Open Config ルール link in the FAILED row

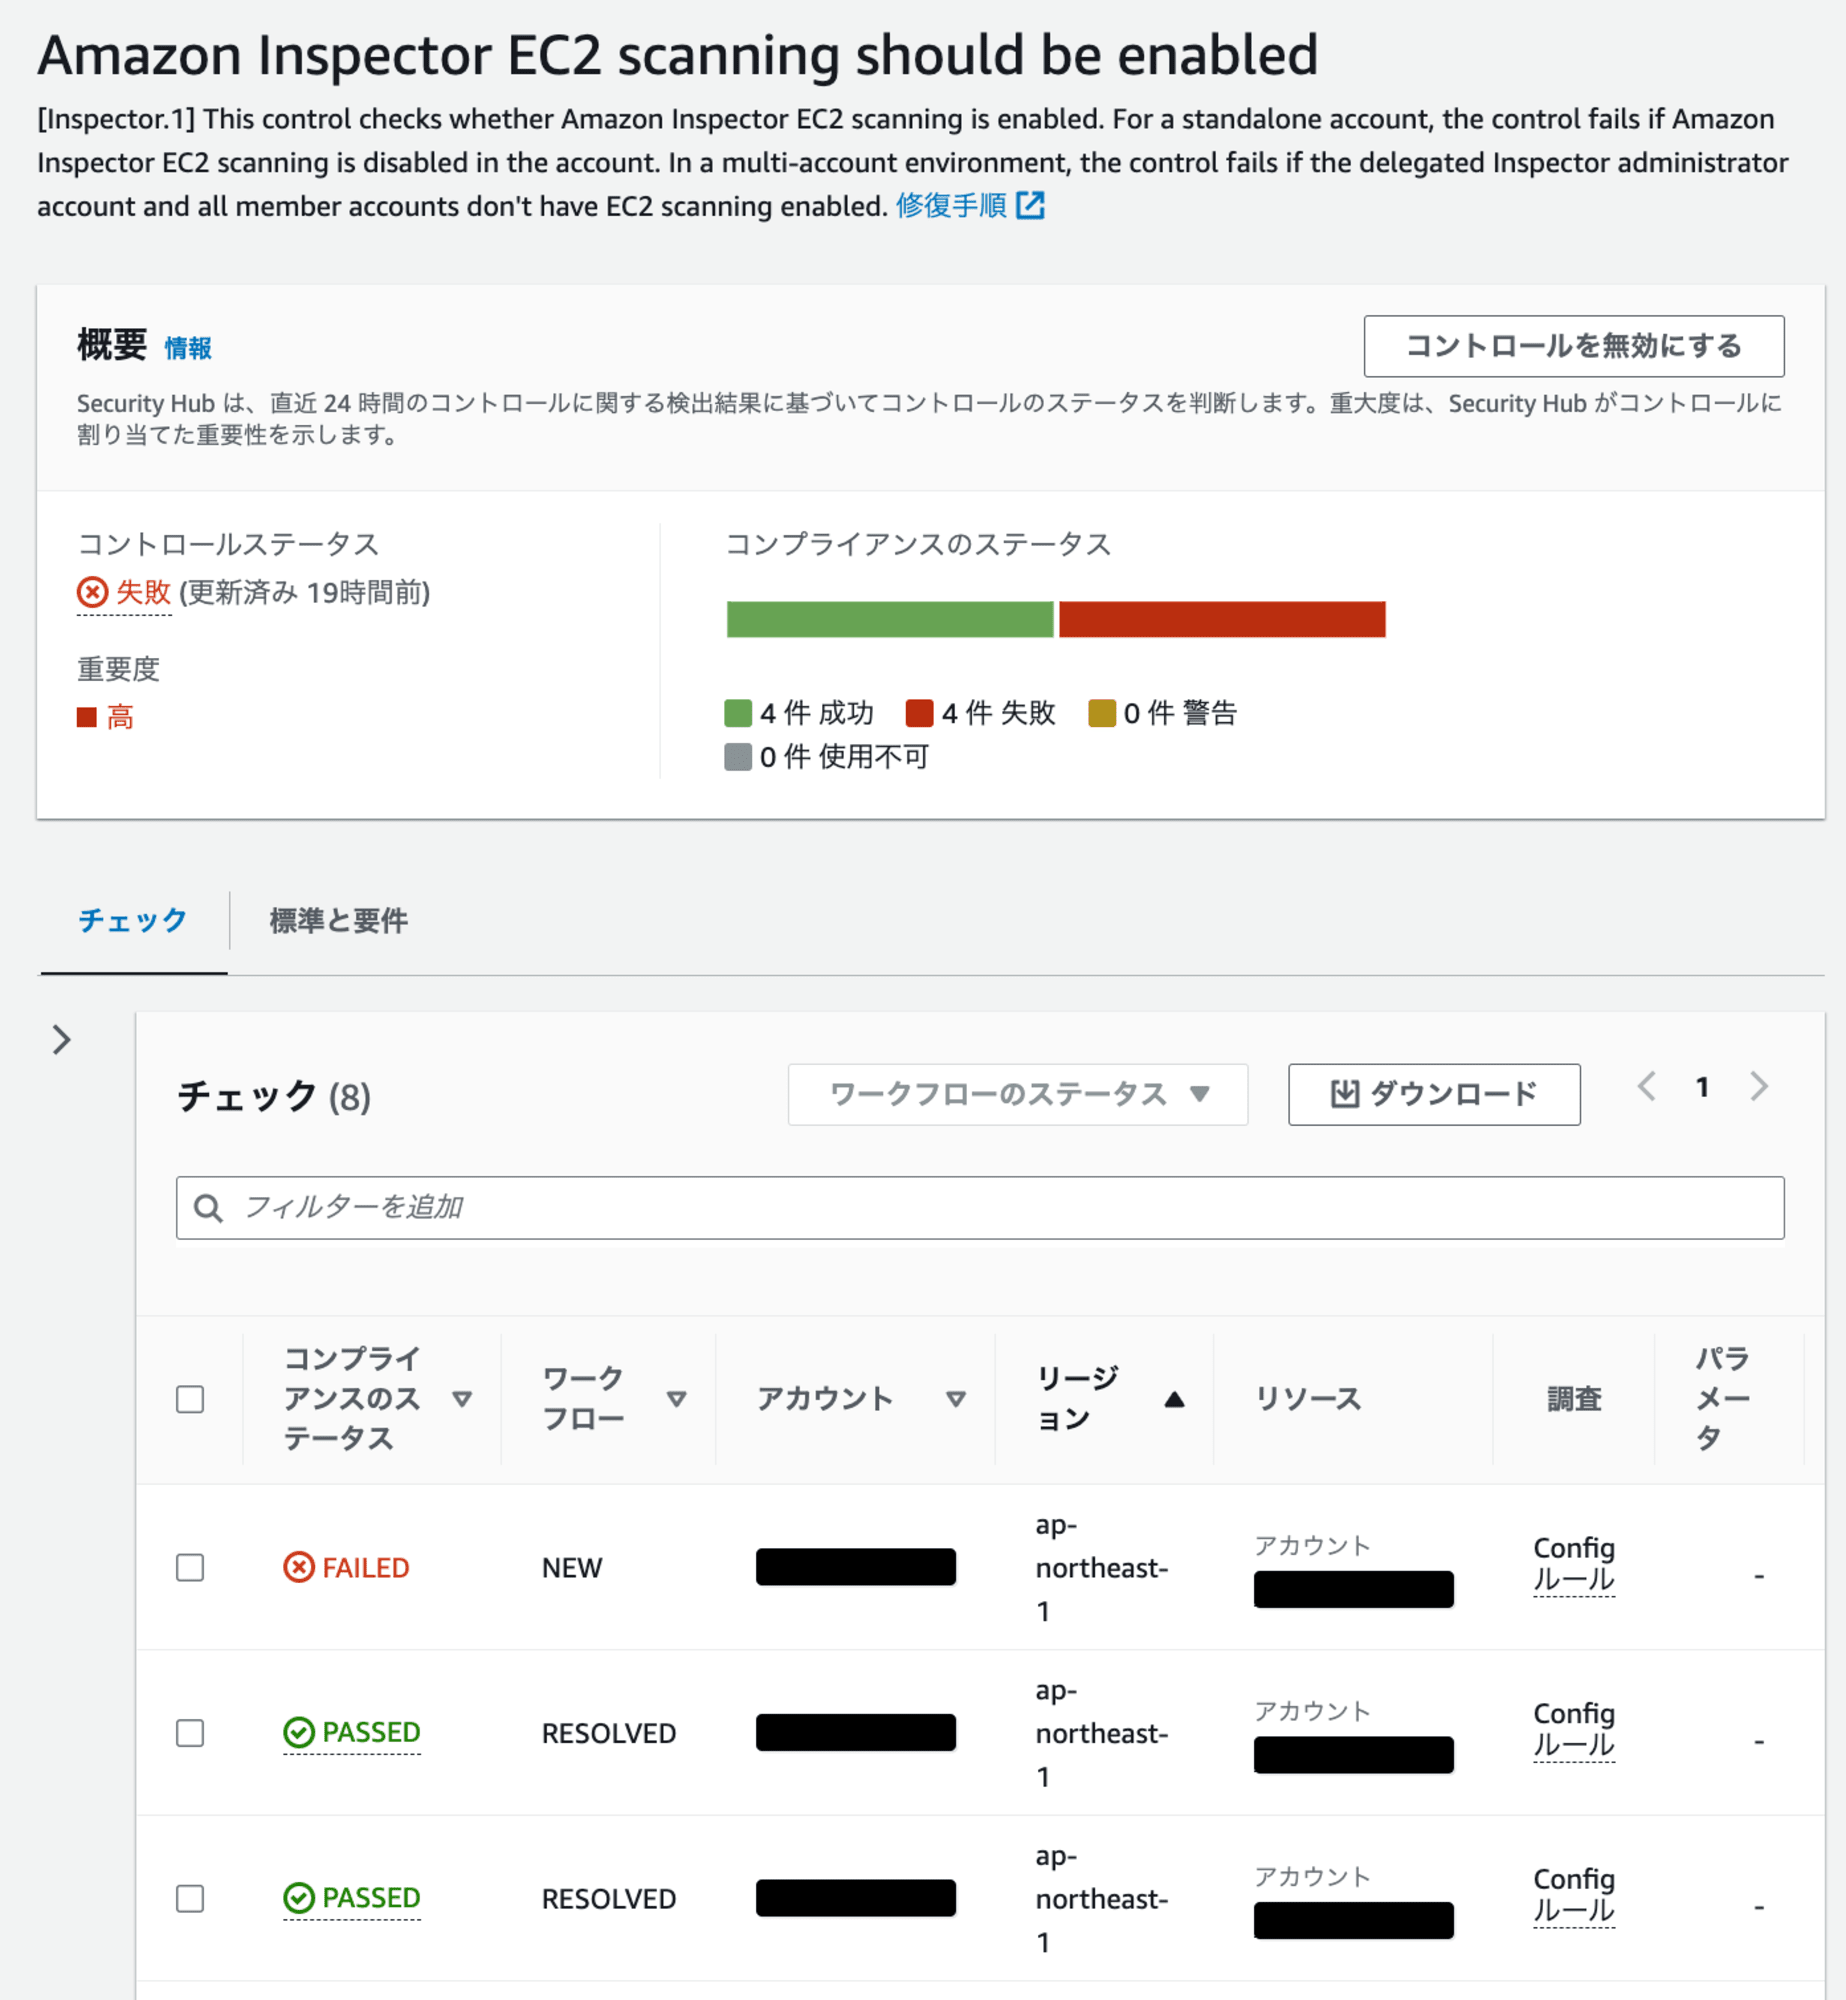[1574, 1564]
